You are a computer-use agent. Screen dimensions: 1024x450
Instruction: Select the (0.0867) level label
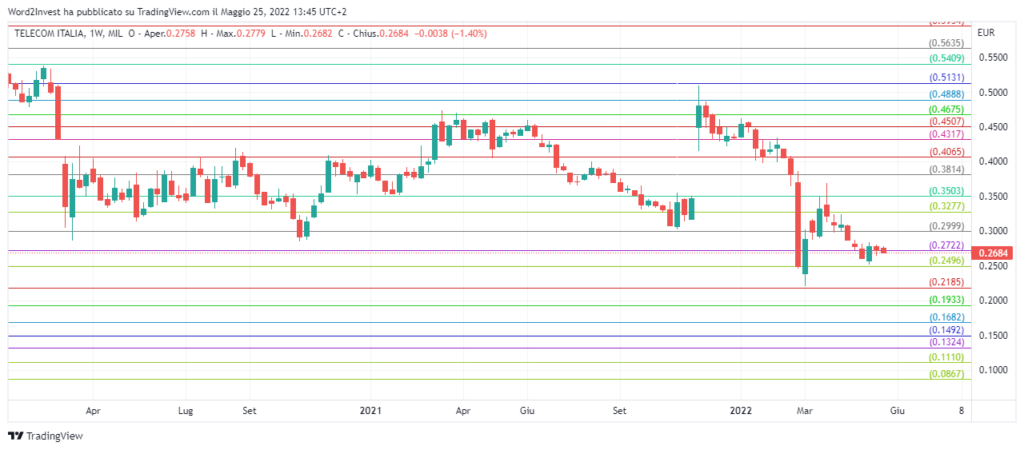click(x=946, y=374)
